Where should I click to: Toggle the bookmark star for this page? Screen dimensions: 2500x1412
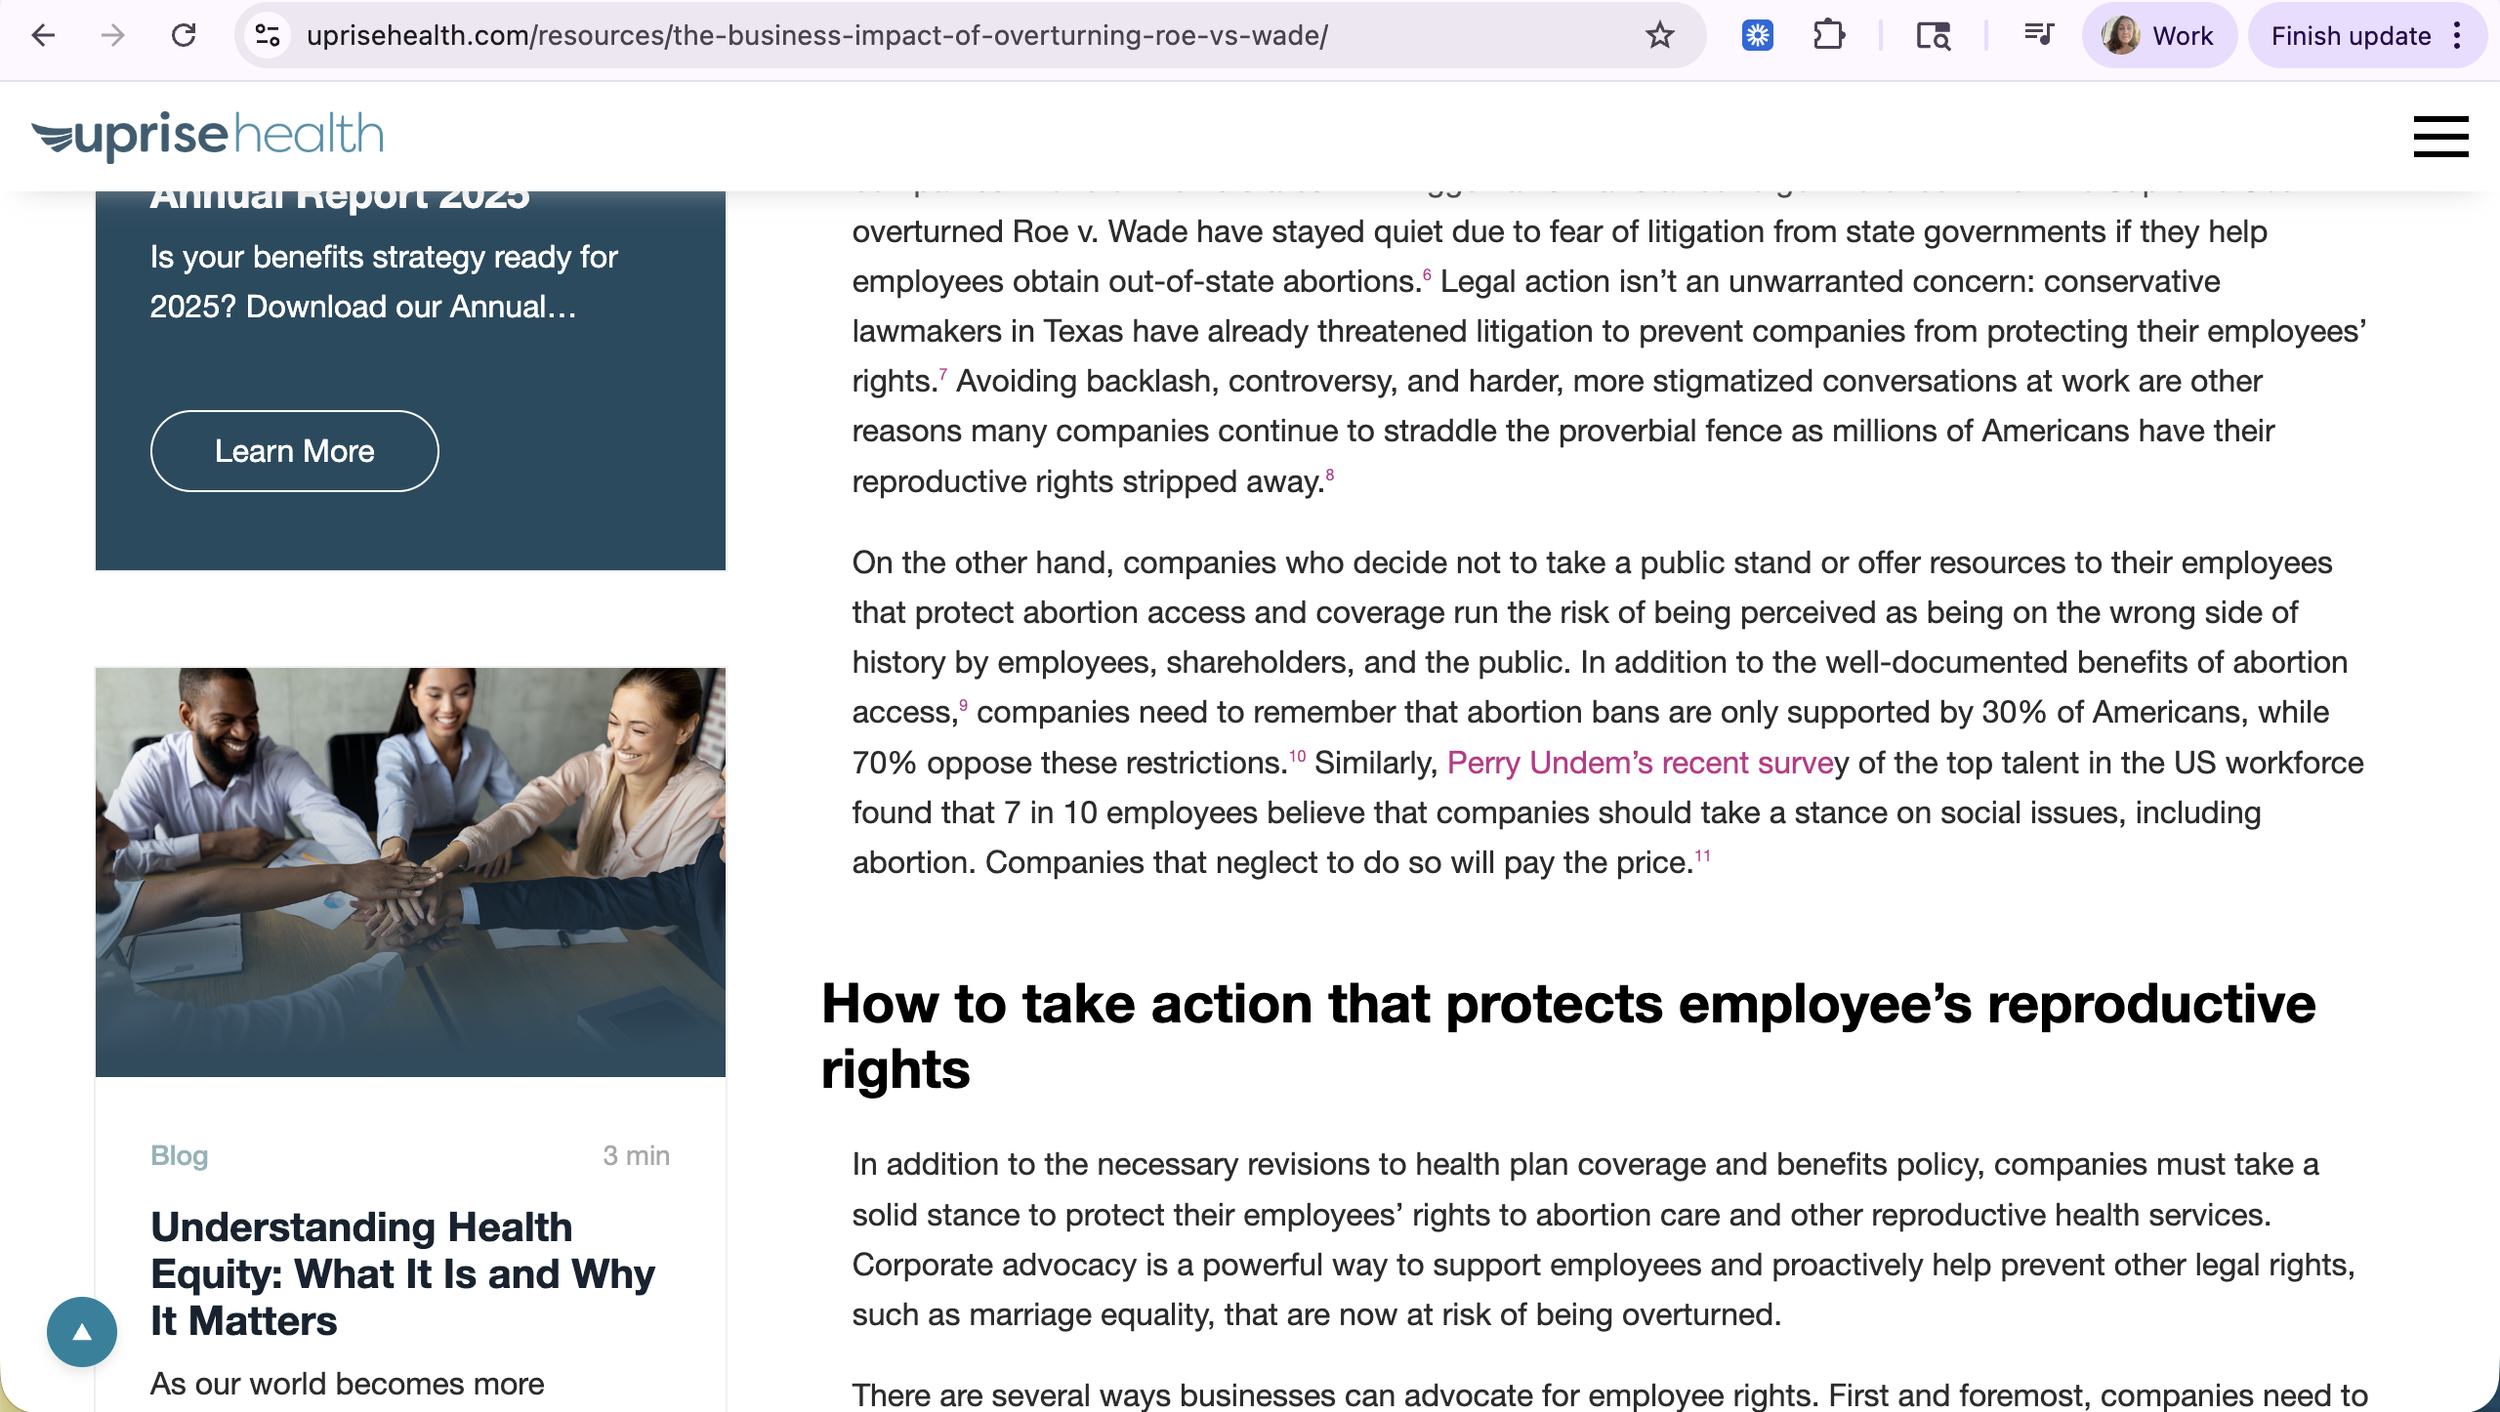click(1659, 37)
